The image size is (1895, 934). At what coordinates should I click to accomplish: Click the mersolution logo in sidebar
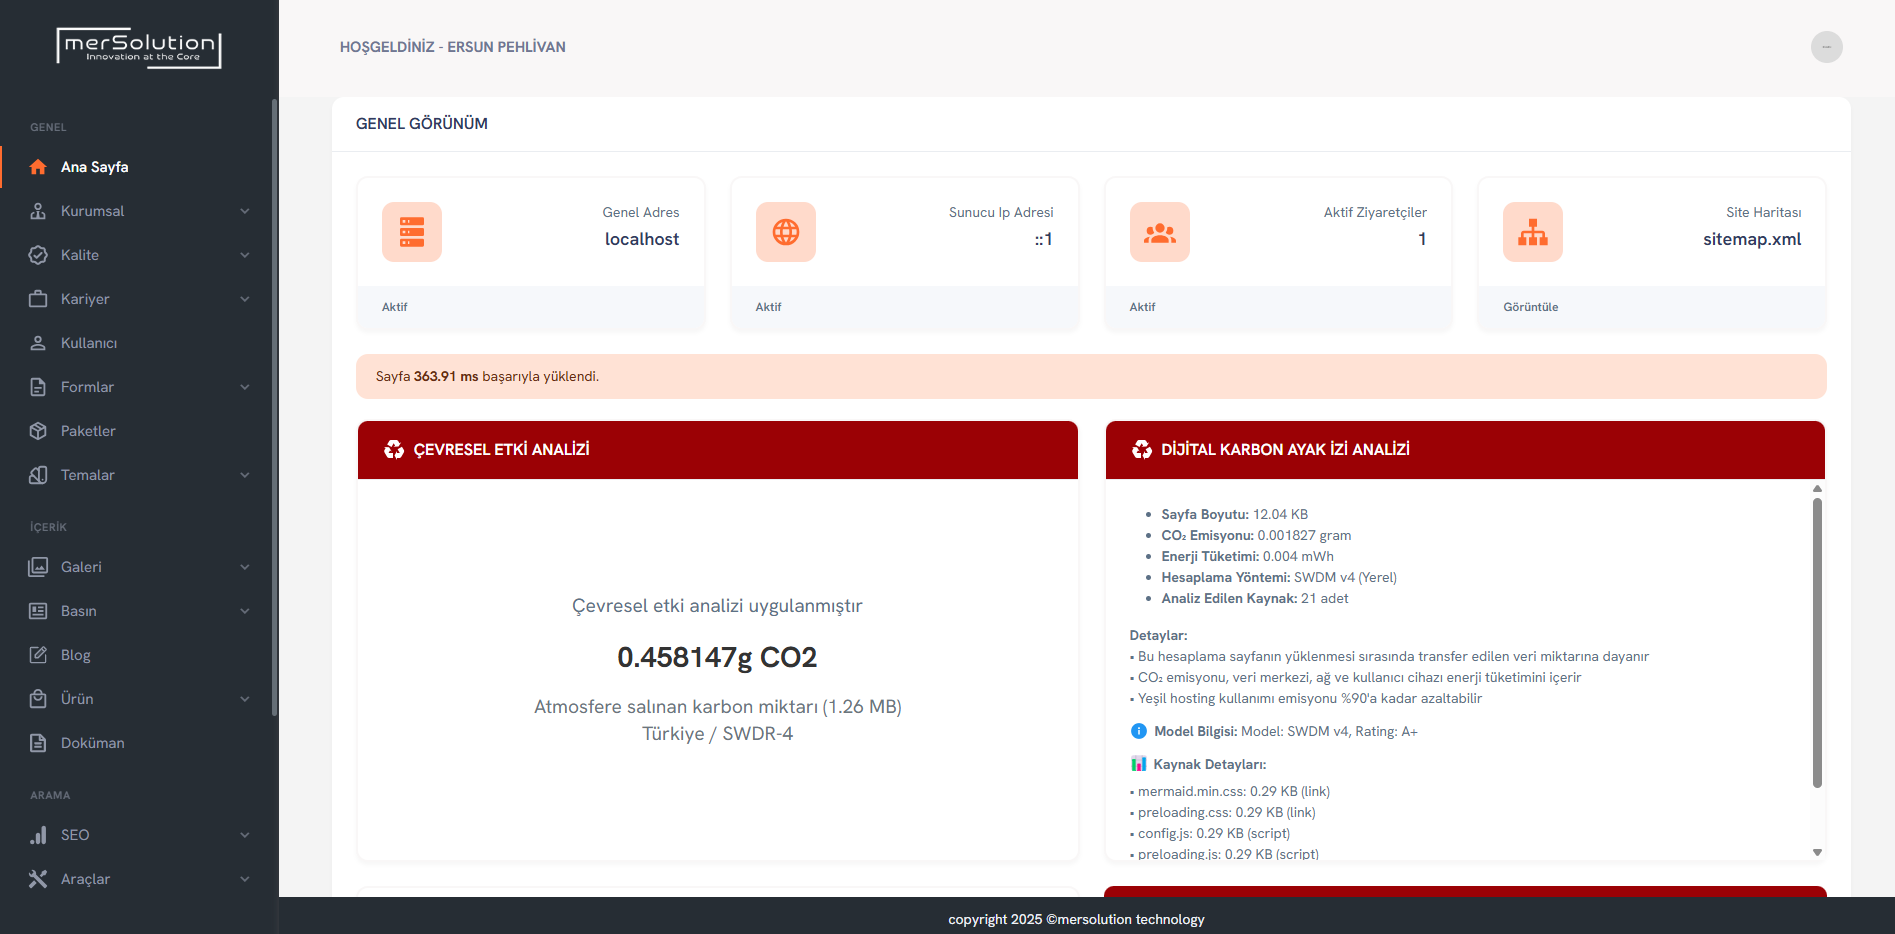[x=139, y=47]
